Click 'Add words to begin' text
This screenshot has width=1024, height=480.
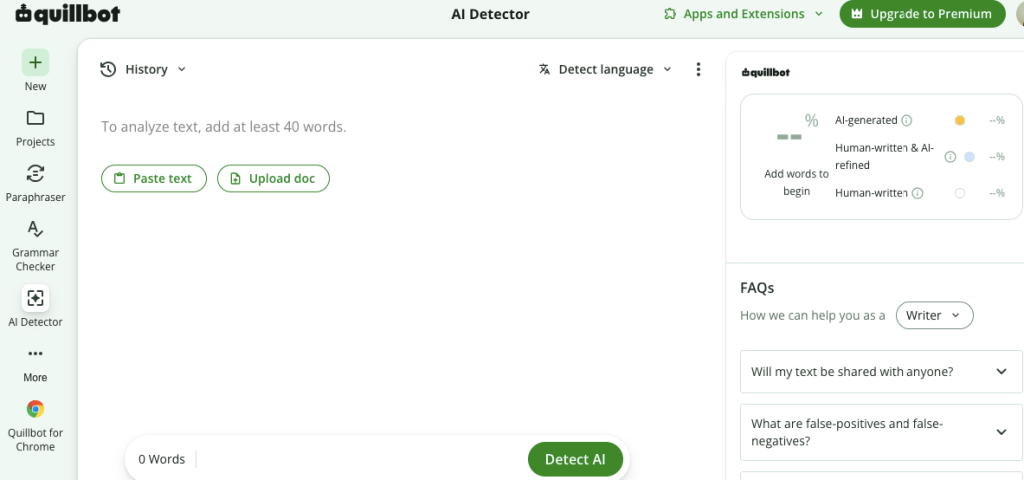[x=796, y=183]
